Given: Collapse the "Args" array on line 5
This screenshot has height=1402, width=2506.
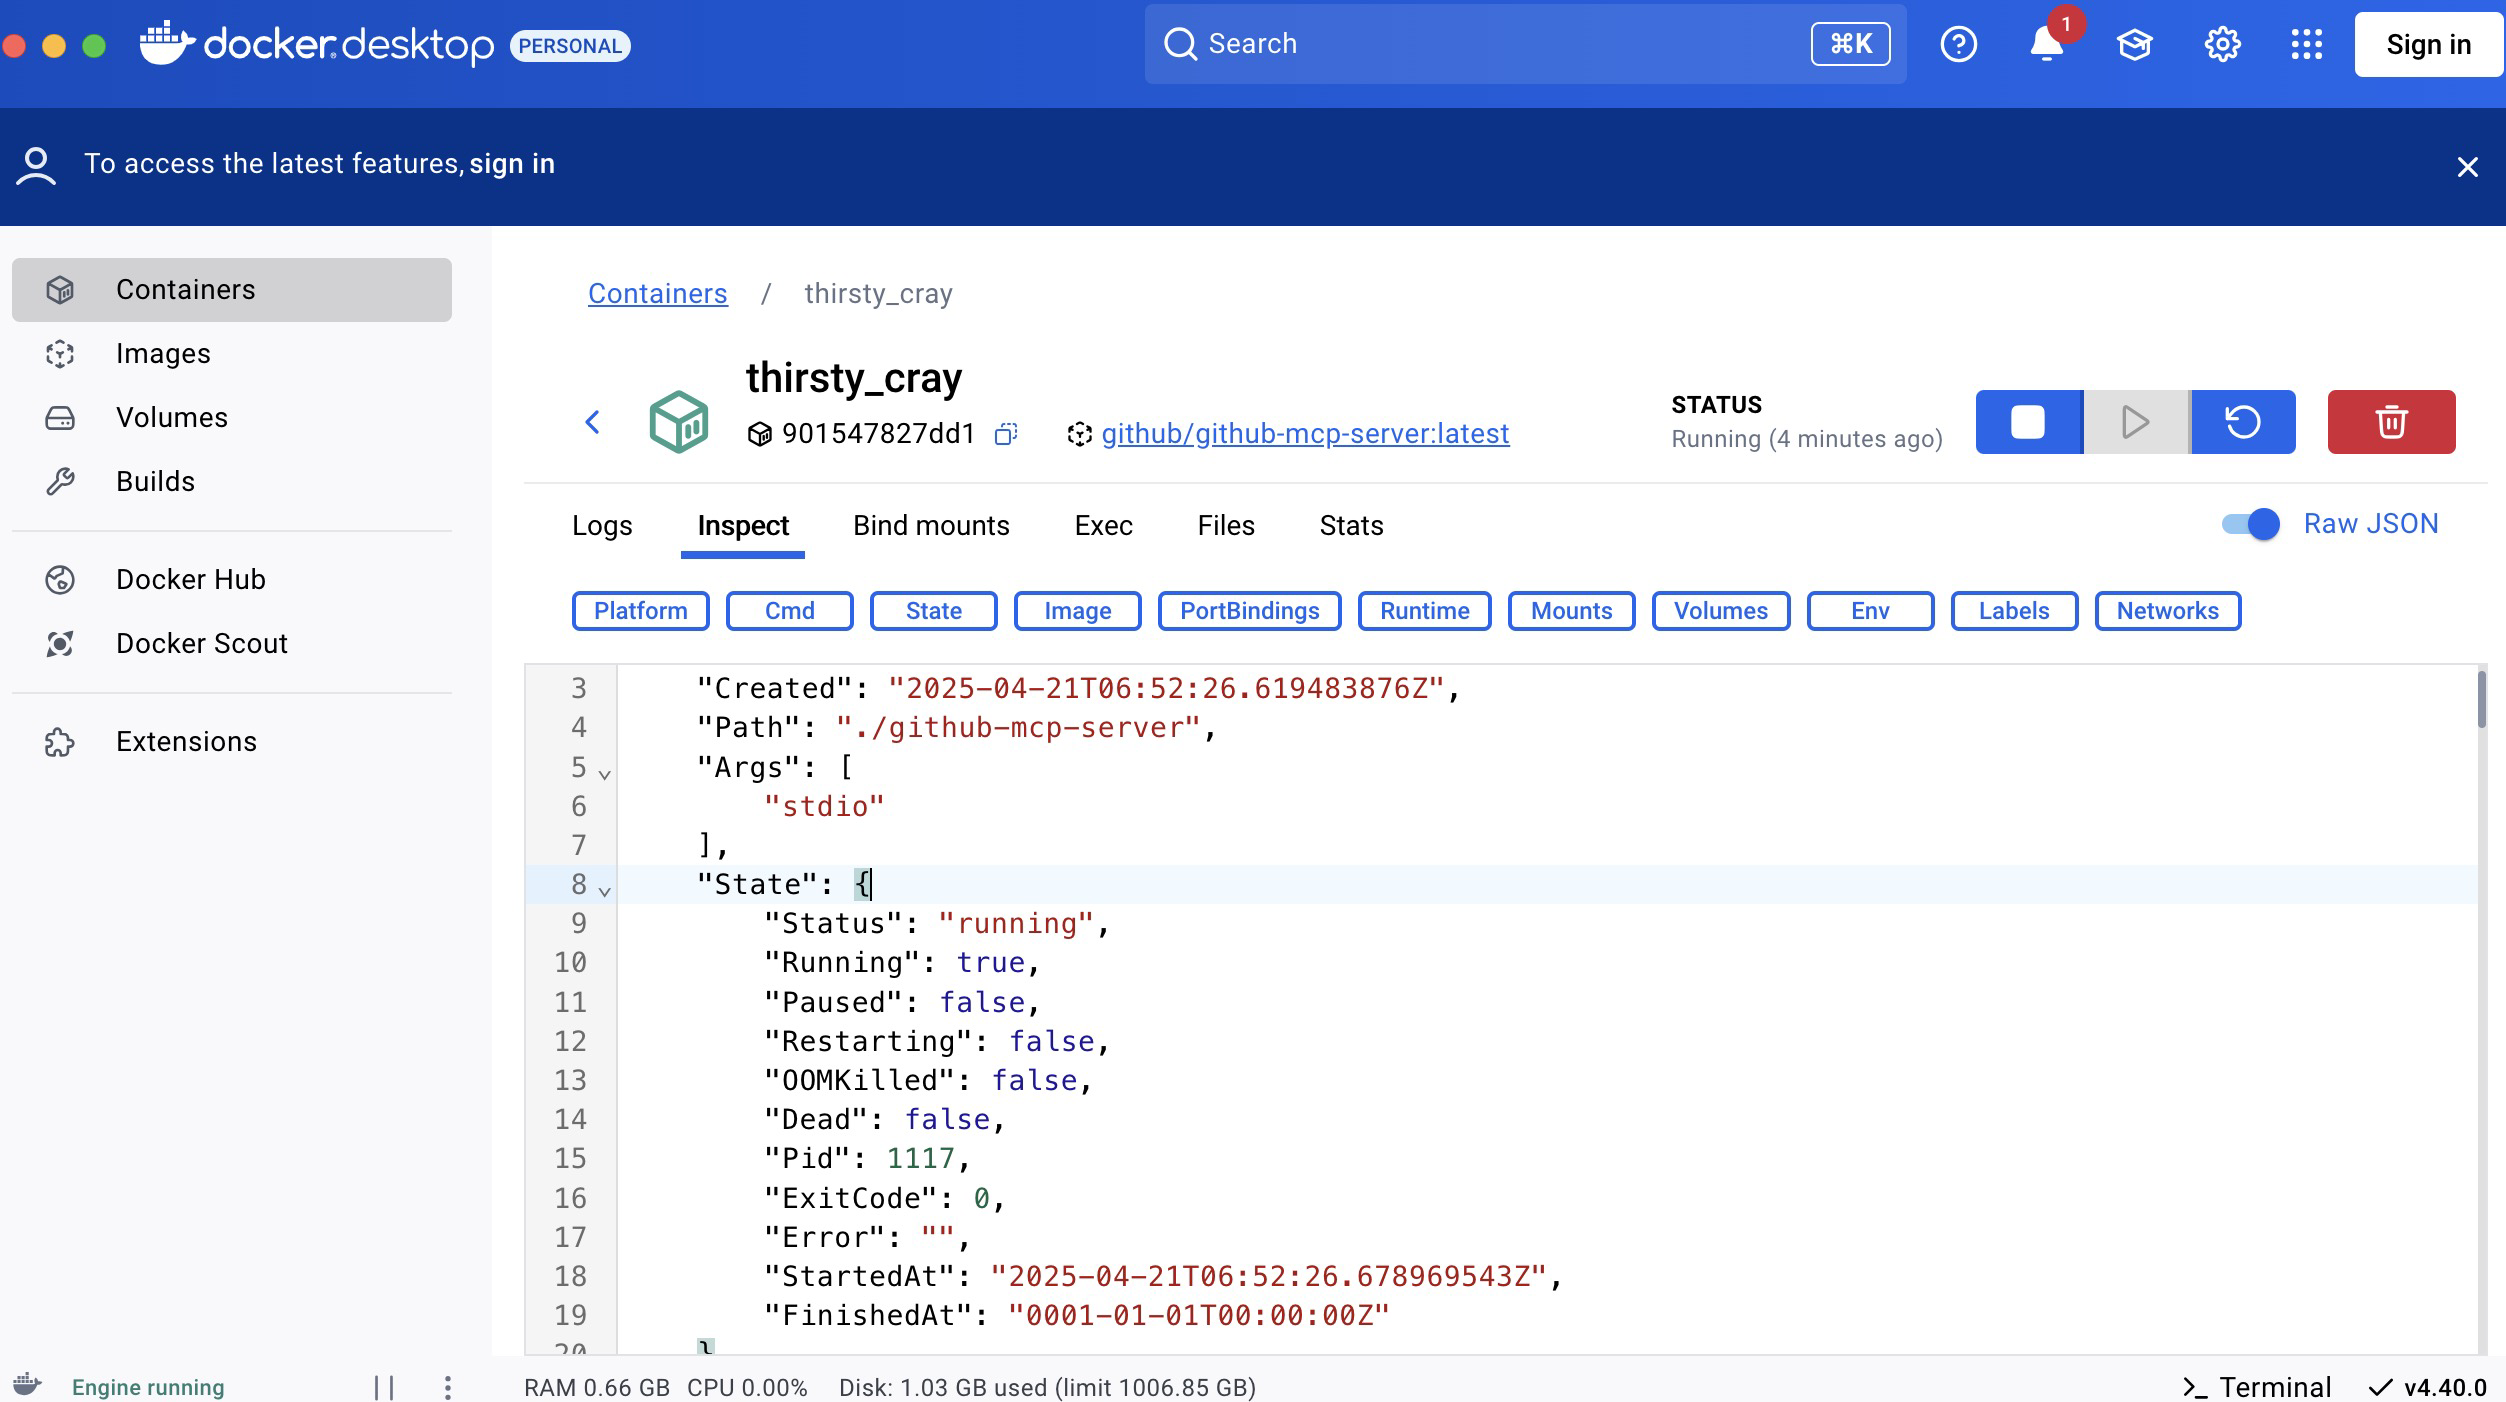Looking at the screenshot, I should (604, 774).
